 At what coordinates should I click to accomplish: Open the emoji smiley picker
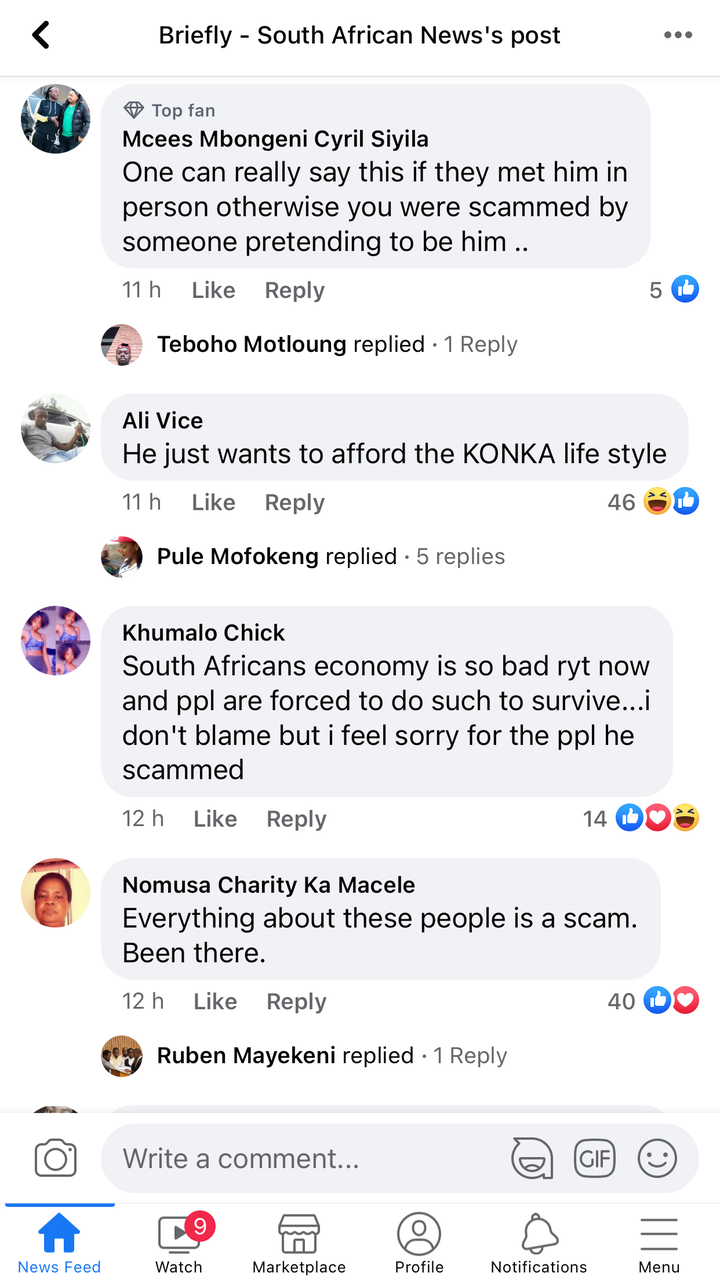tap(657, 1159)
